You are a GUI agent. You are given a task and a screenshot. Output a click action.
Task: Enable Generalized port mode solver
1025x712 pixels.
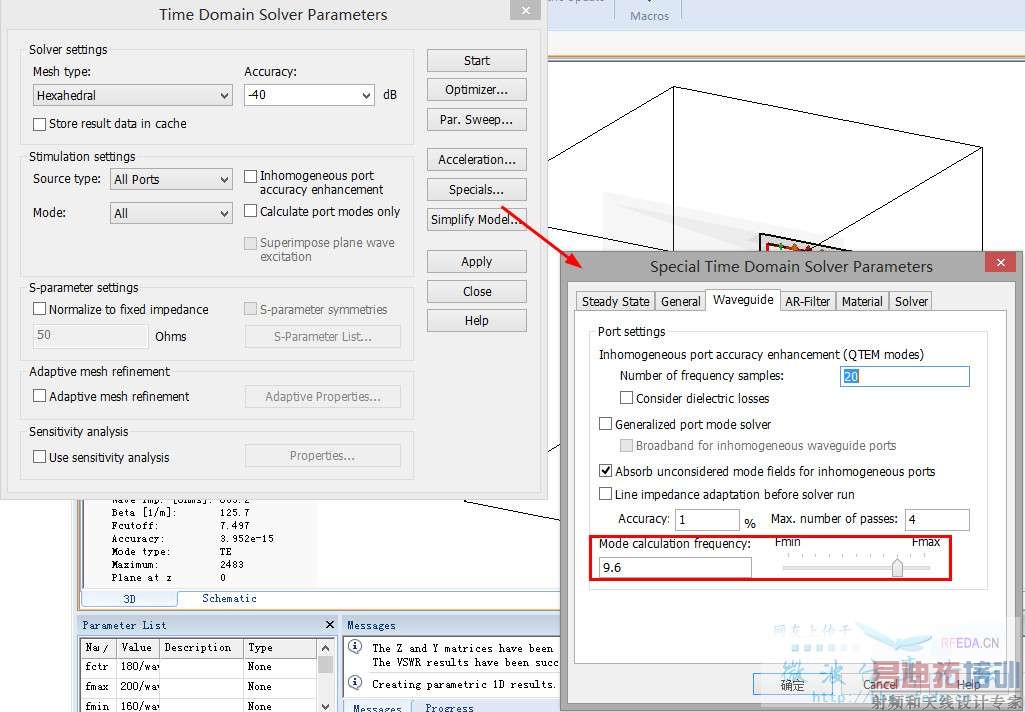[x=605, y=424]
